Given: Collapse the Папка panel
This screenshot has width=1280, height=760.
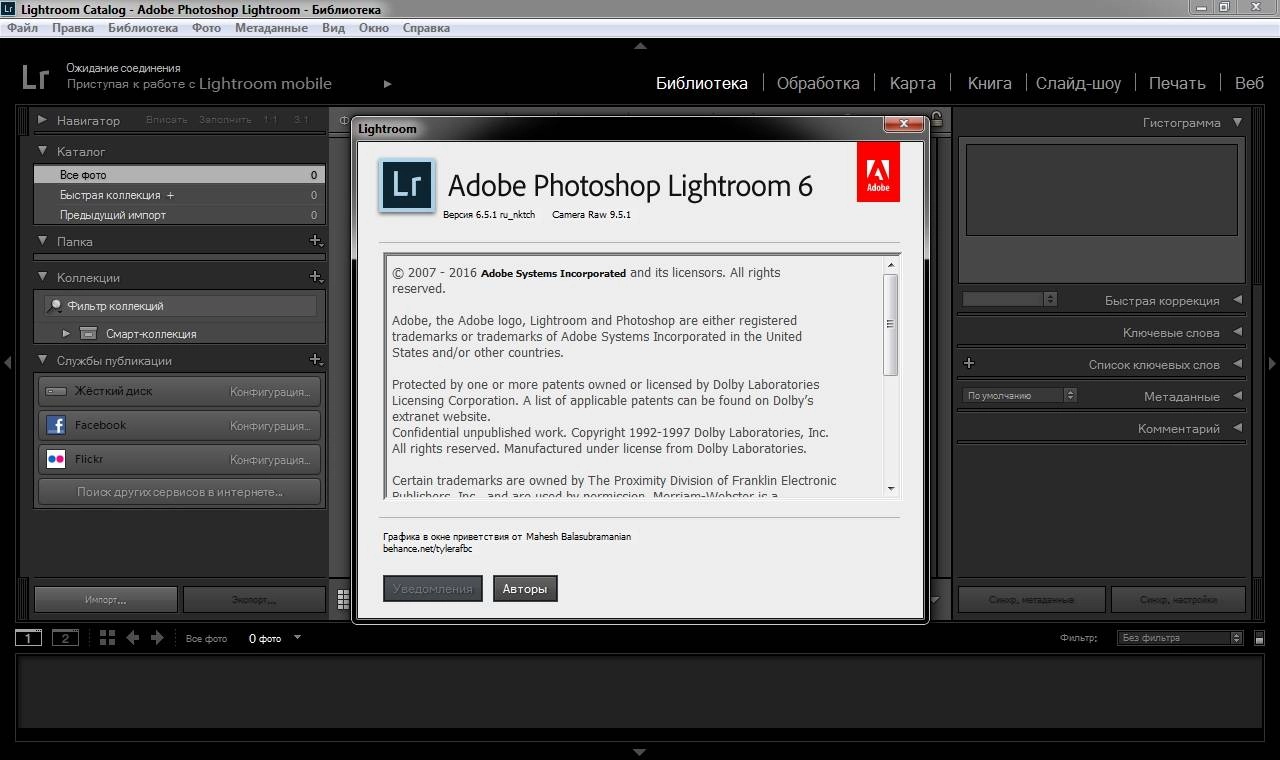Looking at the screenshot, I should click(43, 241).
